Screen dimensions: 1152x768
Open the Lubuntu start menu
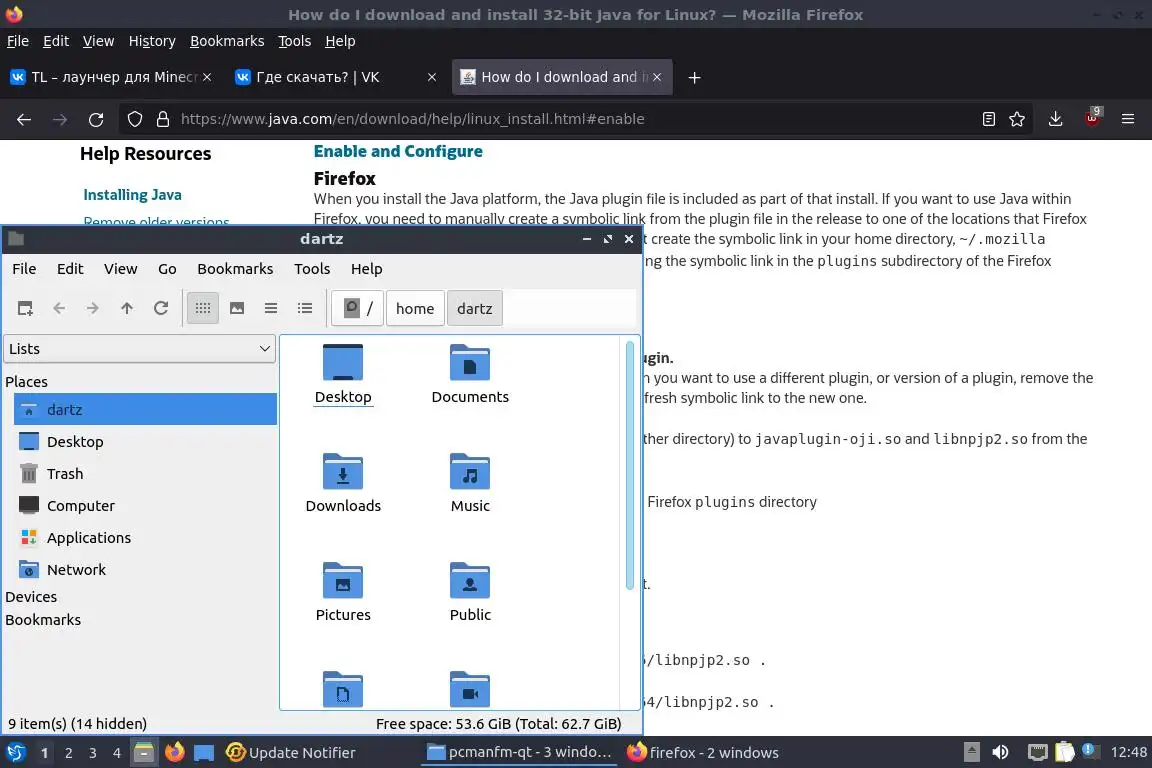pos(15,753)
